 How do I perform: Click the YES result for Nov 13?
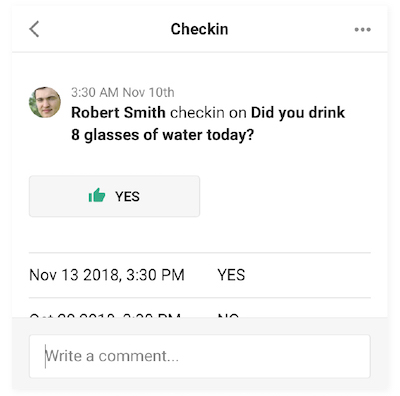pyautogui.click(x=231, y=275)
